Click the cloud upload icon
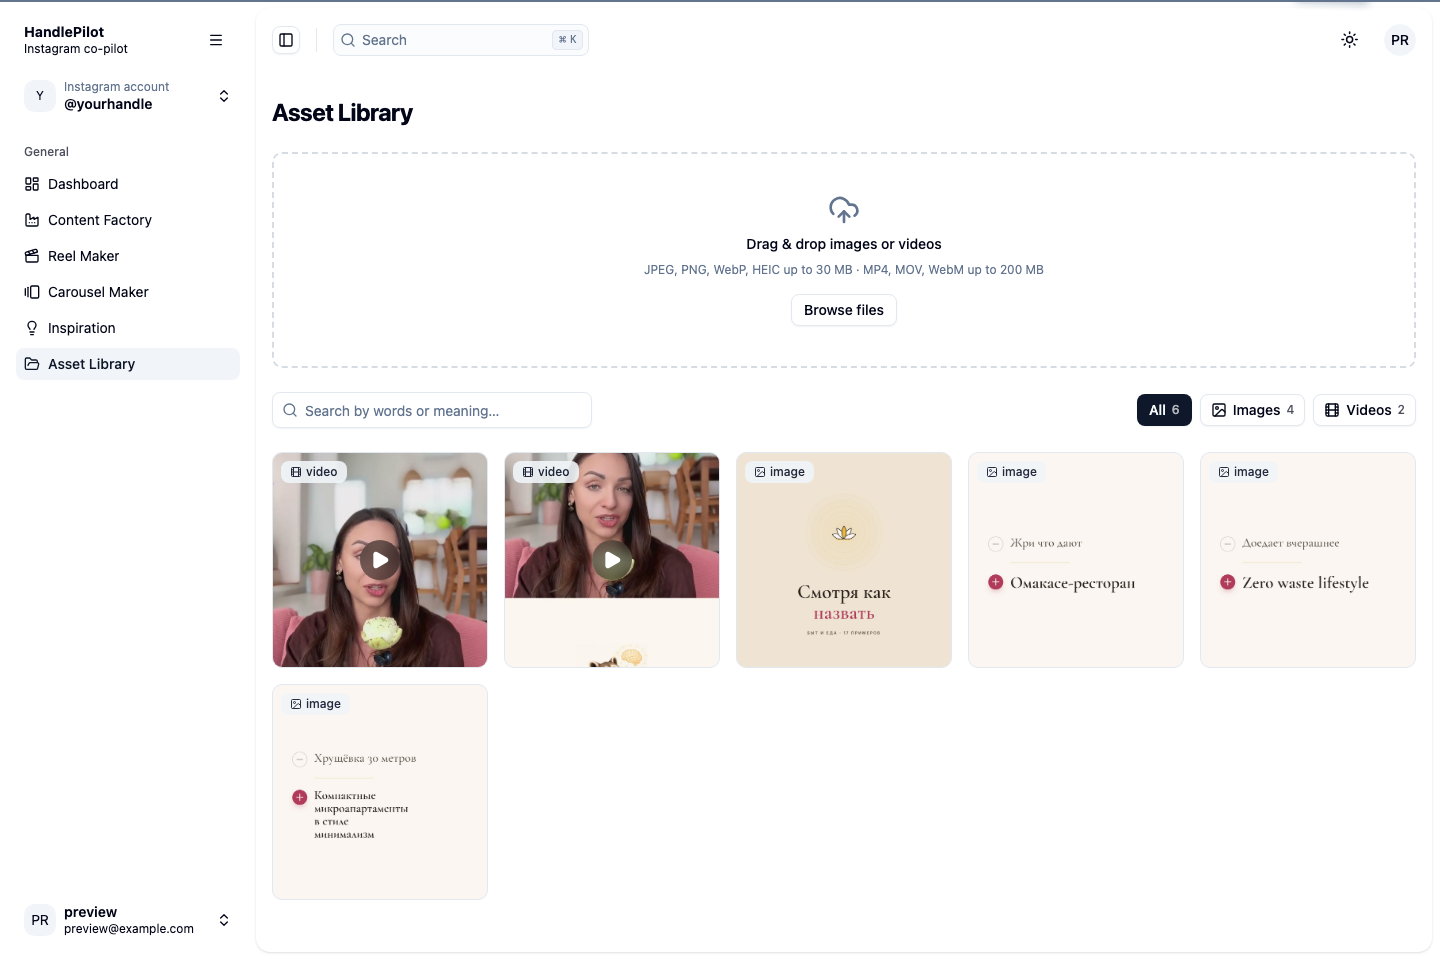 844,210
